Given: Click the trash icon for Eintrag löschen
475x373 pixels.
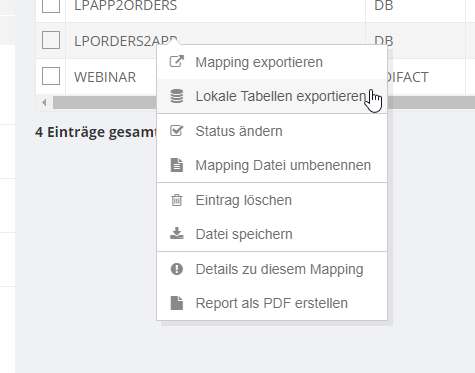Looking at the screenshot, I should click(177, 200).
